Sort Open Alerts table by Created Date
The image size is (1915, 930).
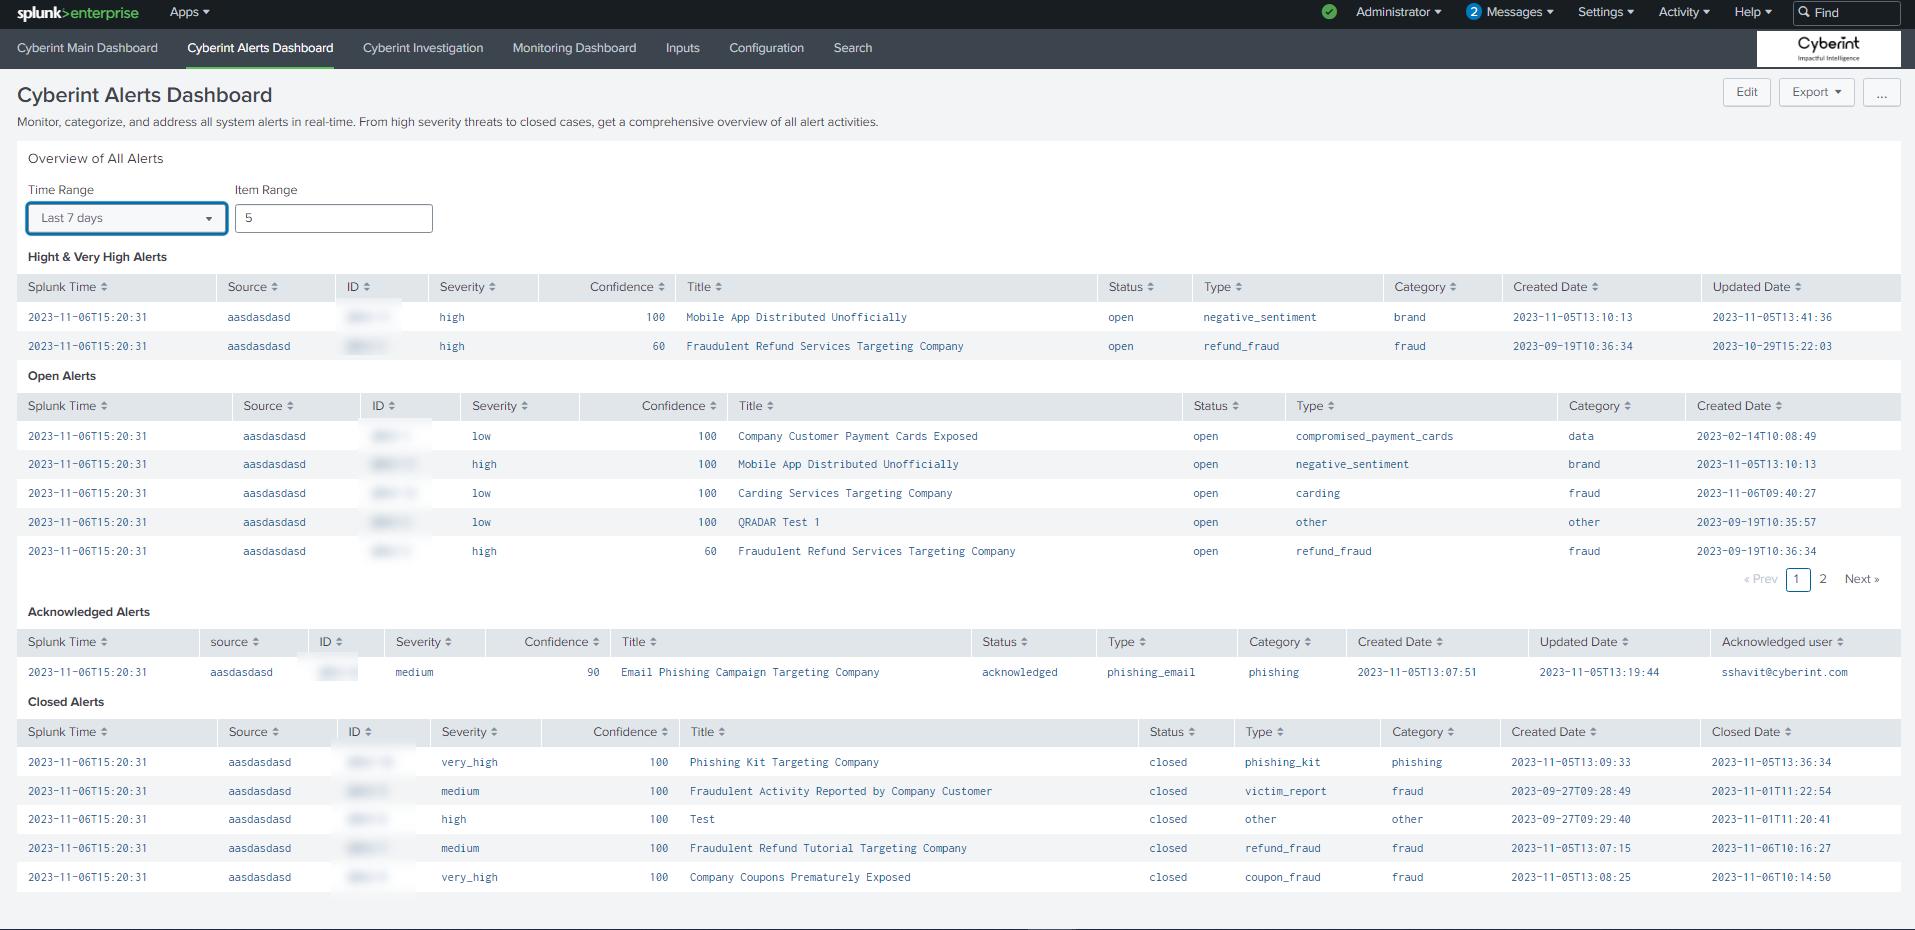click(1739, 406)
